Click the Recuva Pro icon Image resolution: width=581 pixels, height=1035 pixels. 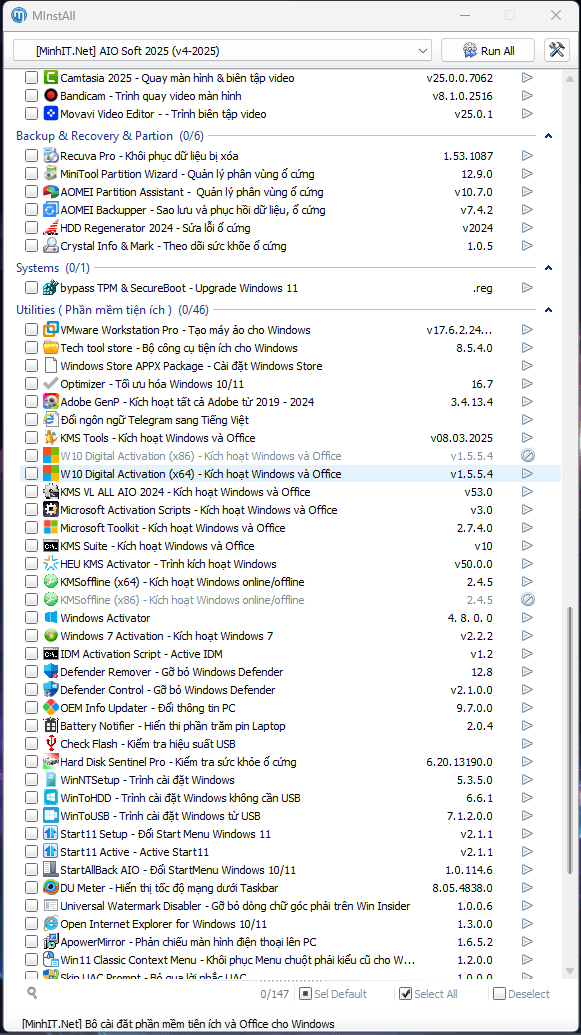tap(51, 156)
